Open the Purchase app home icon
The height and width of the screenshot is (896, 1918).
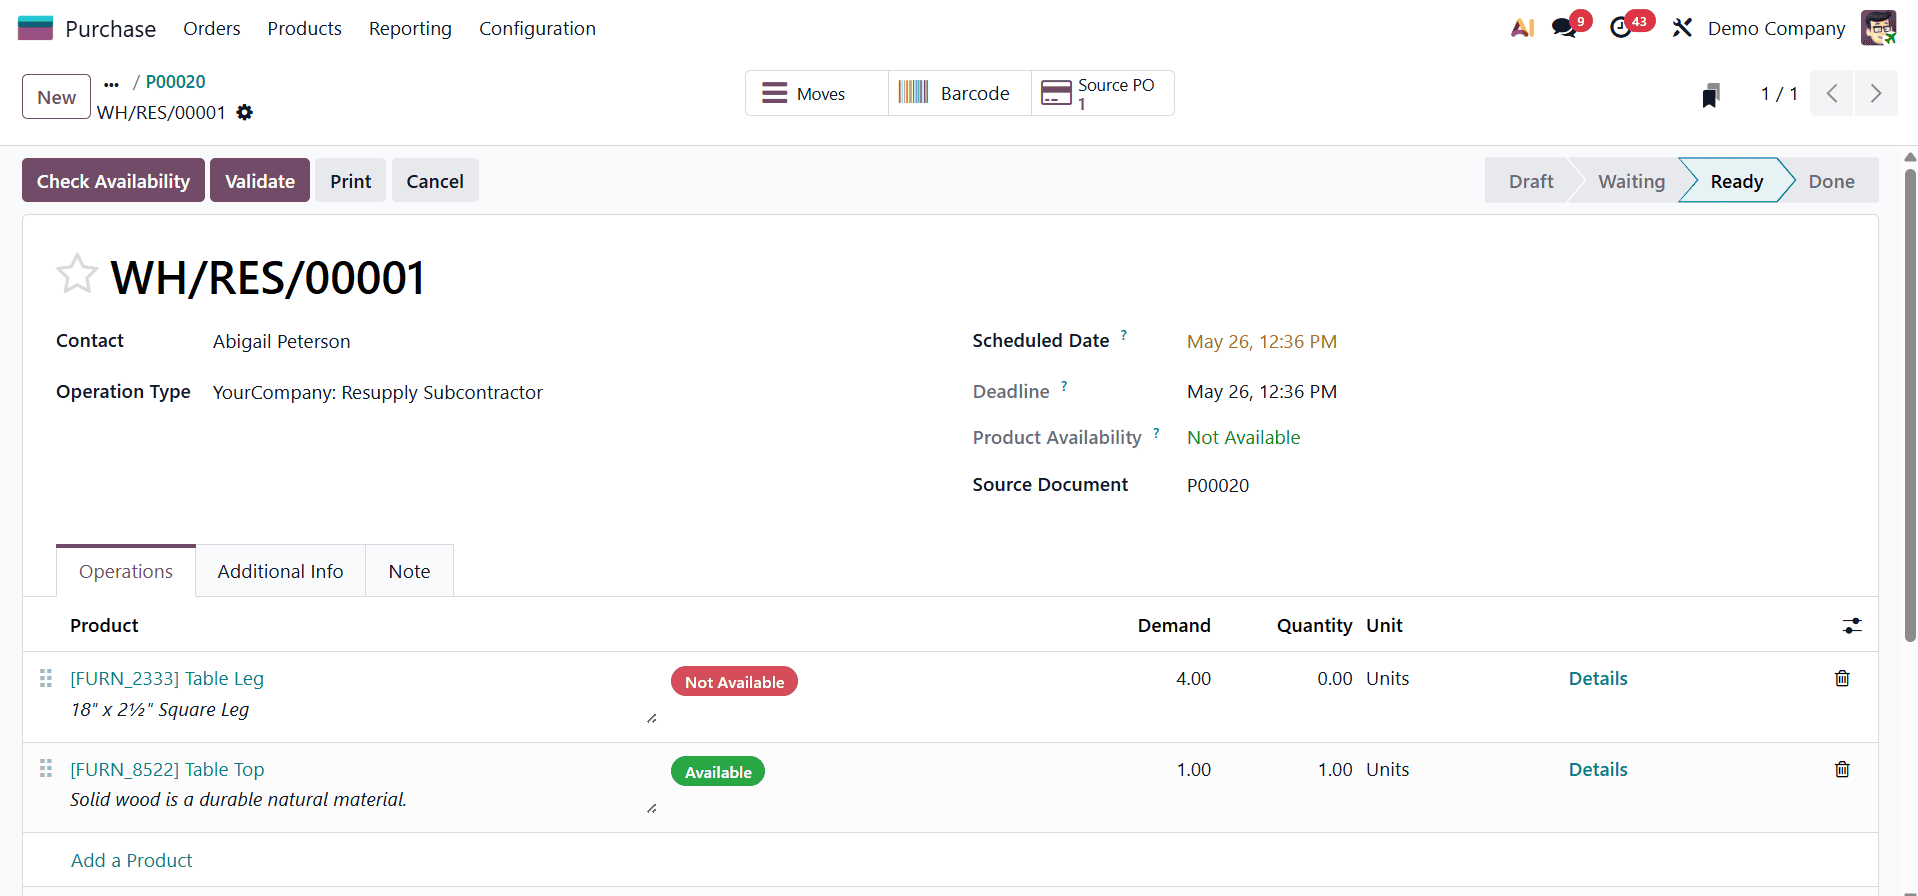point(35,28)
